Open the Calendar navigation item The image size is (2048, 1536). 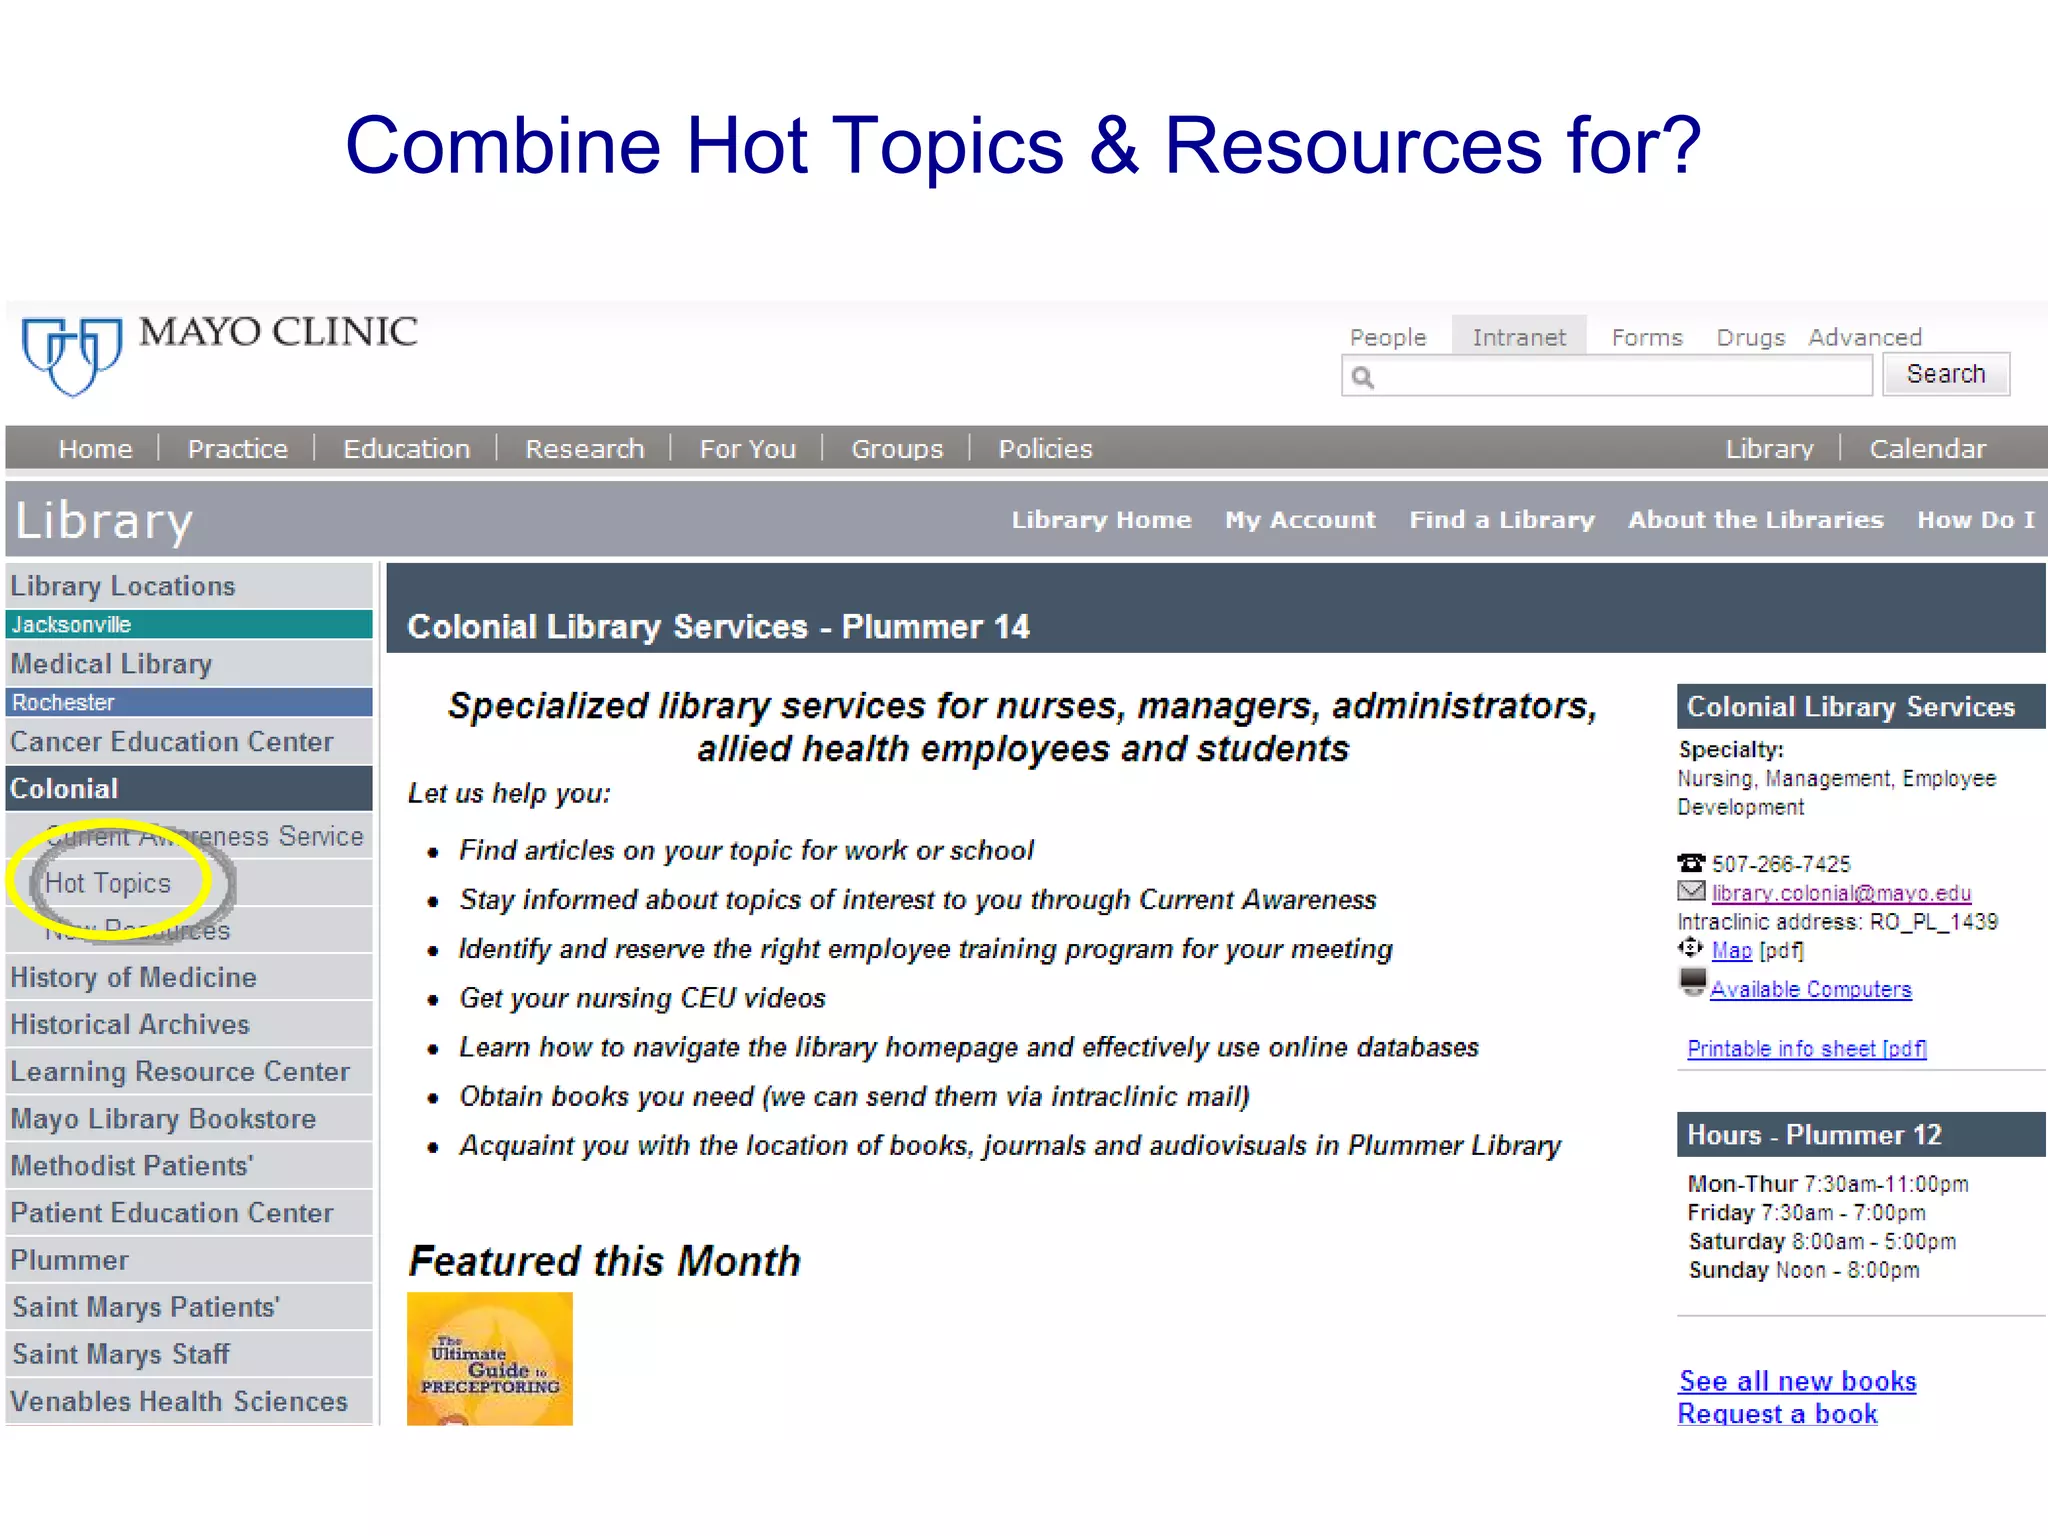(1927, 449)
